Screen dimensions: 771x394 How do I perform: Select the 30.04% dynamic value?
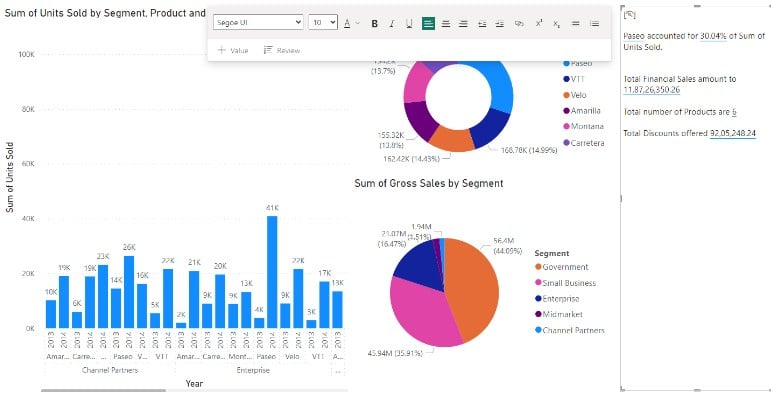click(713, 36)
